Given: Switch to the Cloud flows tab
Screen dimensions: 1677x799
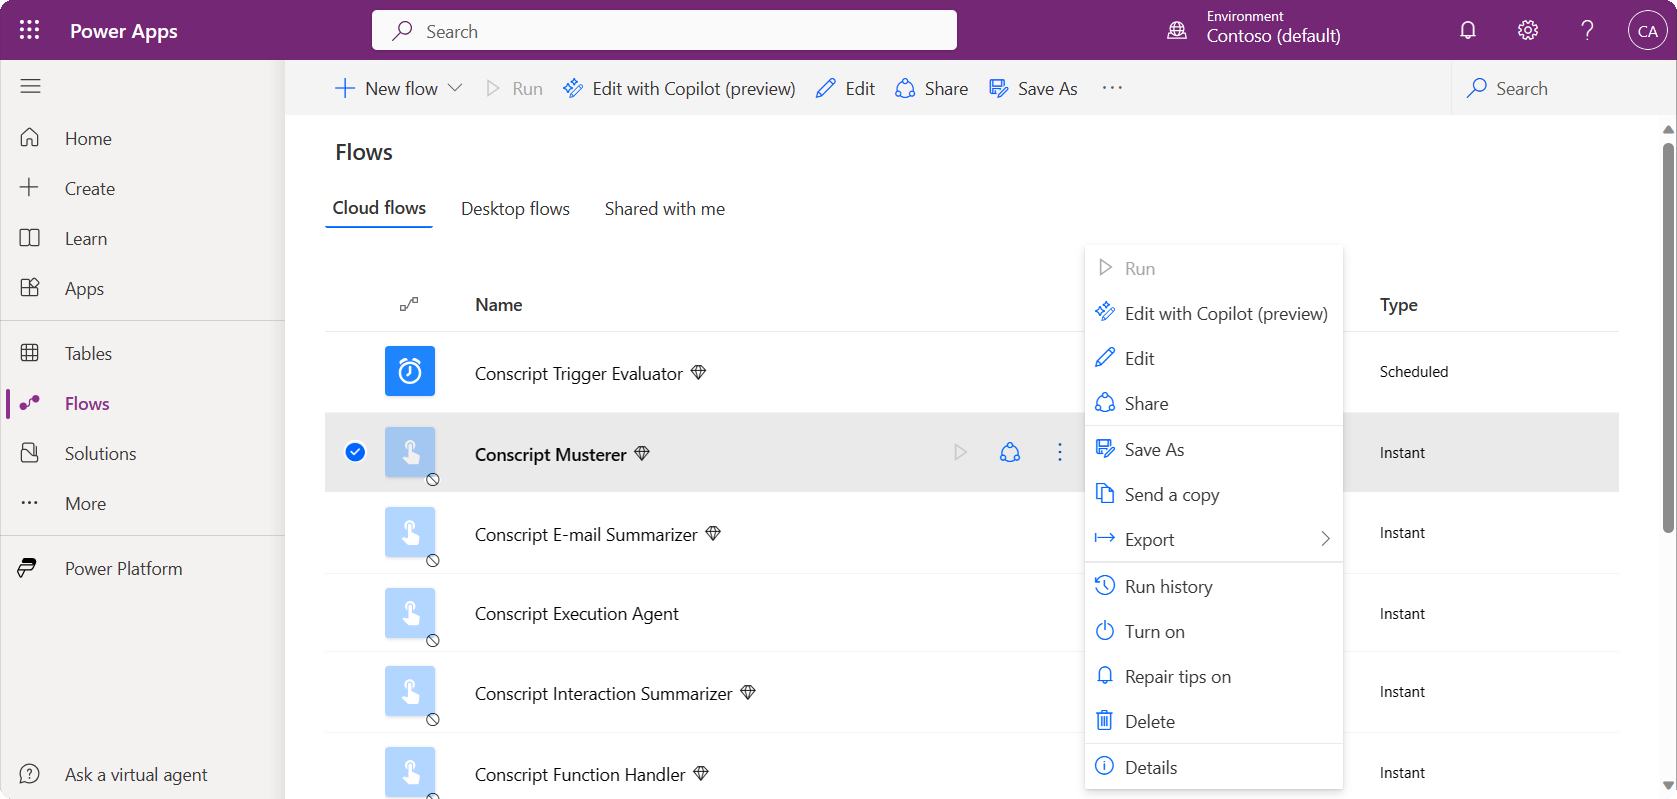Looking at the screenshot, I should pyautogui.click(x=379, y=208).
